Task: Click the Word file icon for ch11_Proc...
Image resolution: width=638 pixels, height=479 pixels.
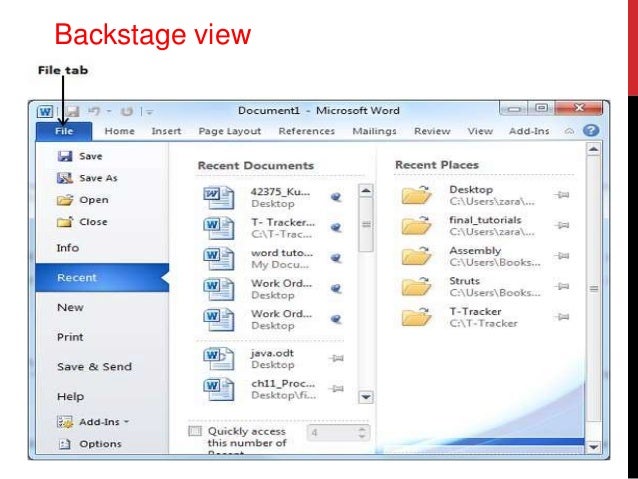Action: pos(218,389)
